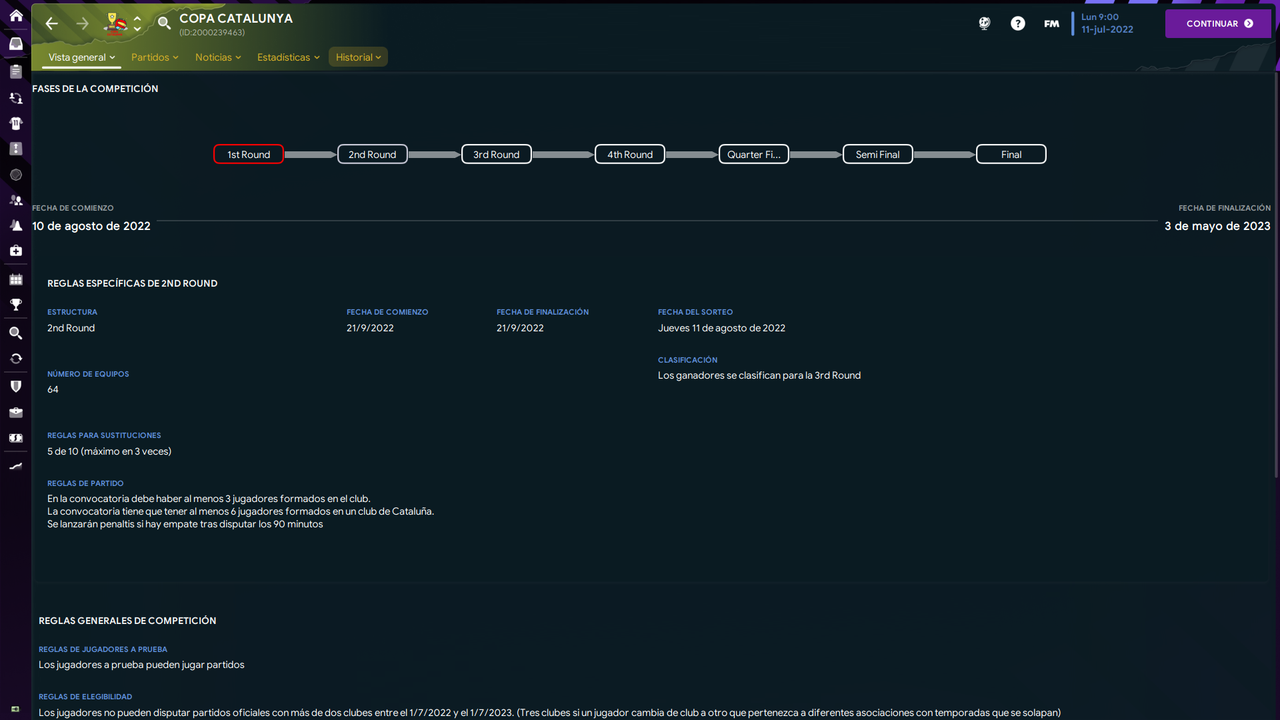Open the Club Info shield icon
Screen dimensions: 1280x720
[15, 386]
